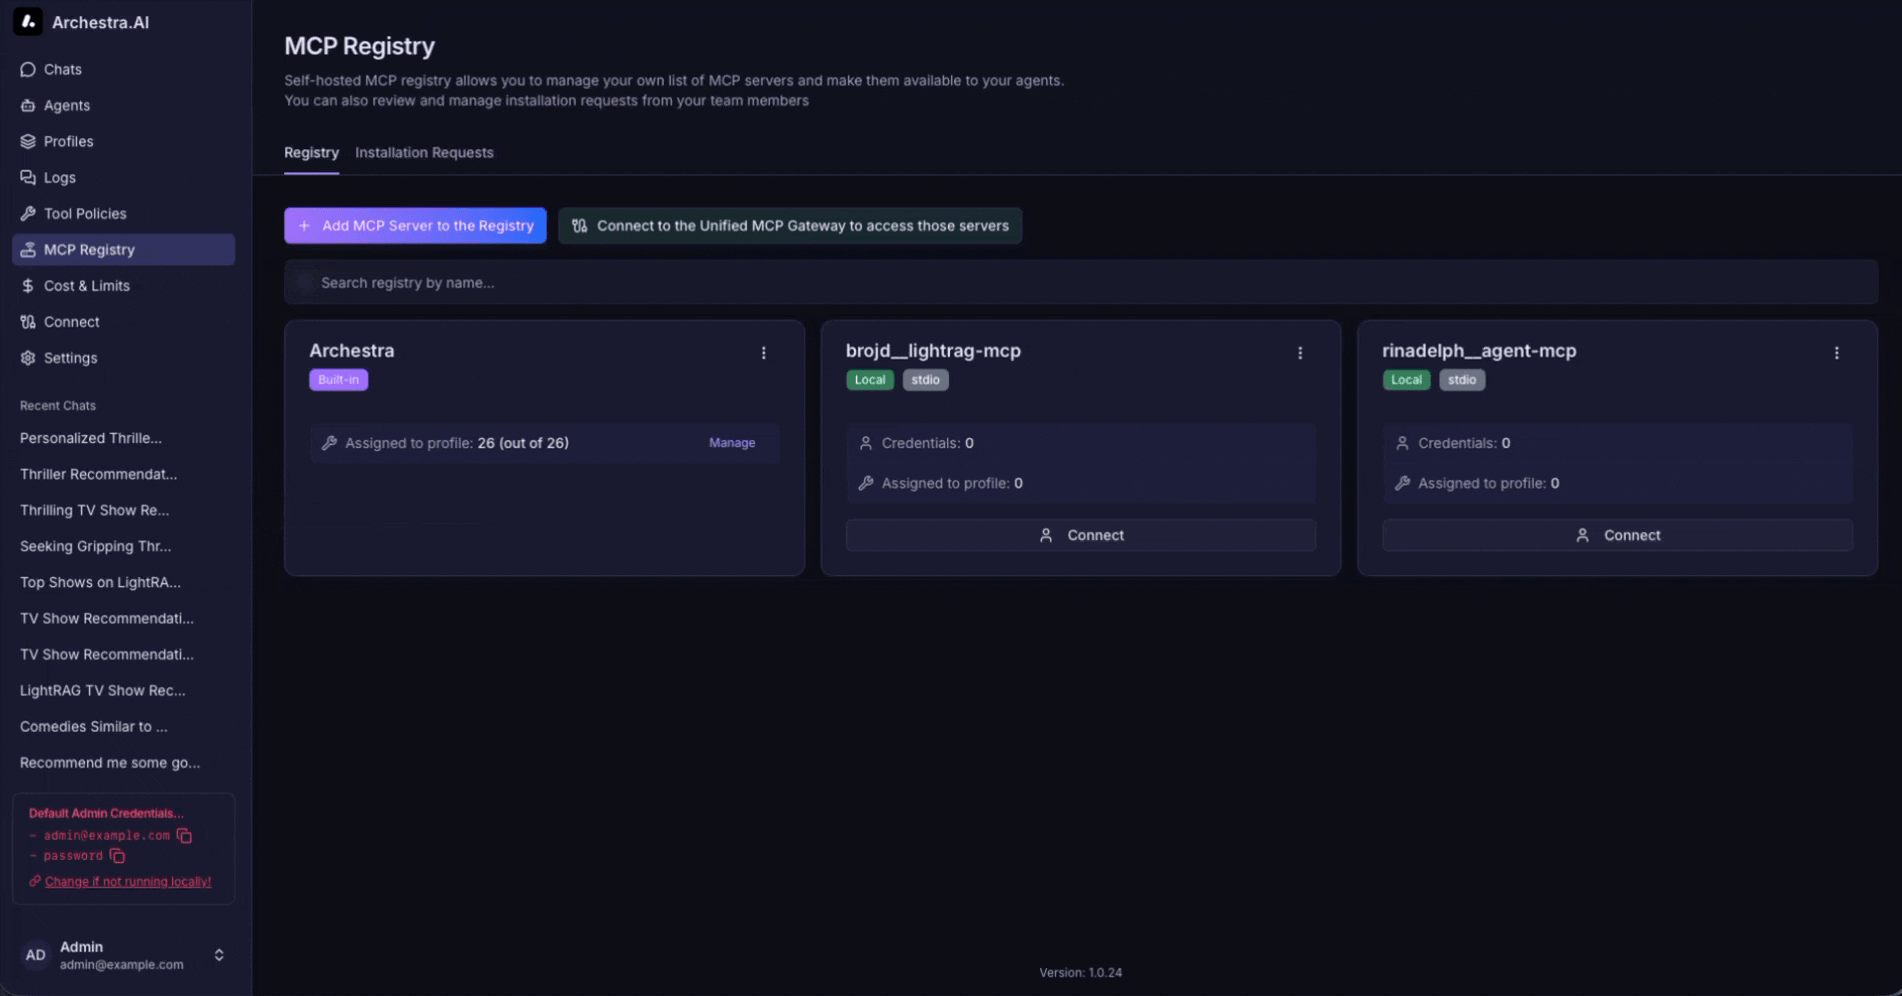
Task: Open brojd__lightrag-mcp card options menu
Action: tap(1299, 353)
